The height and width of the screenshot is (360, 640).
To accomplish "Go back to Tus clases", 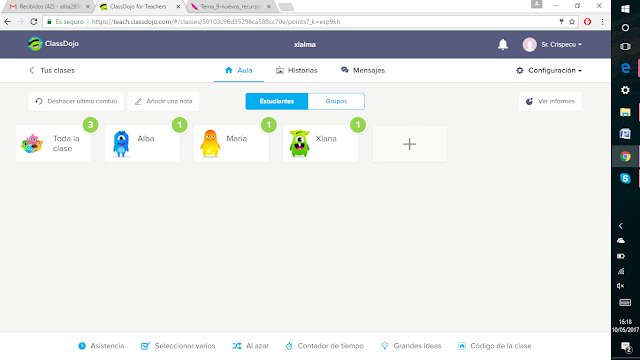I will click(52, 70).
